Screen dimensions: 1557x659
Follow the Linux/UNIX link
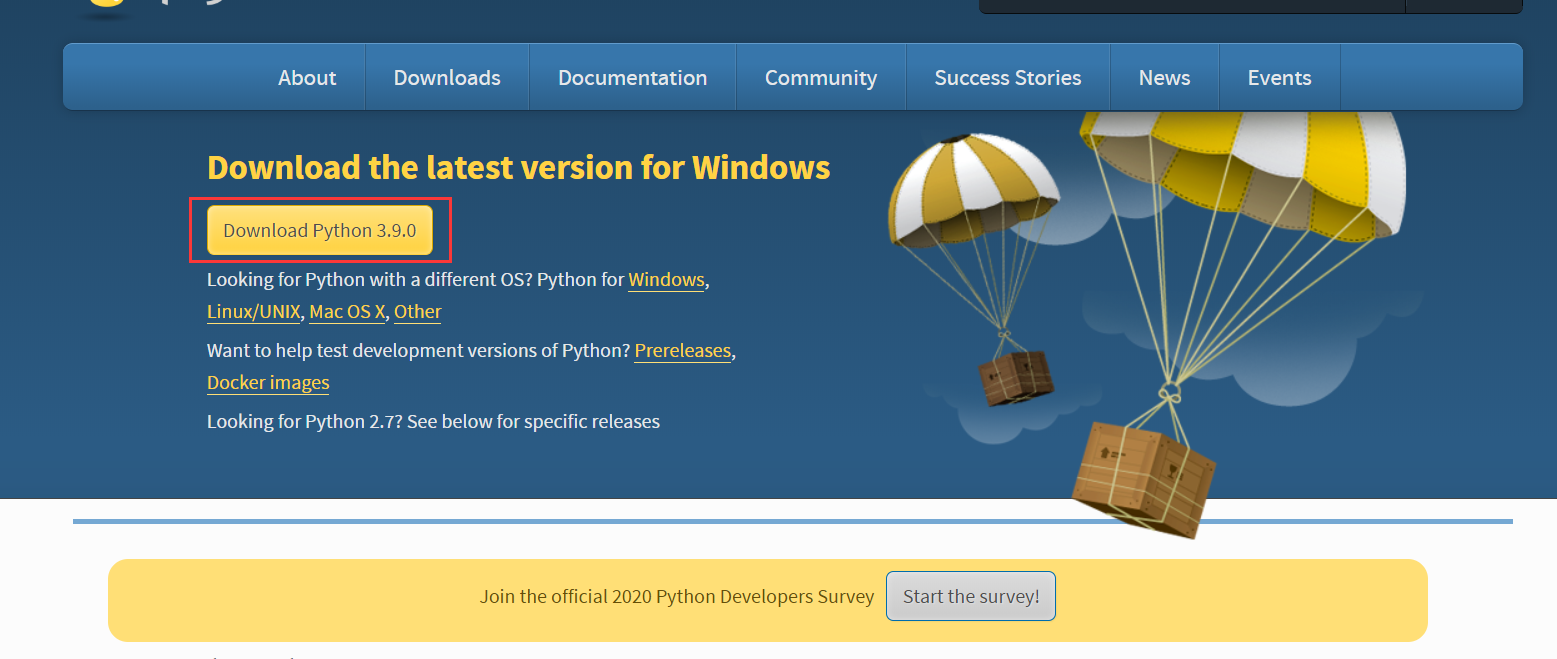pyautogui.click(x=253, y=311)
